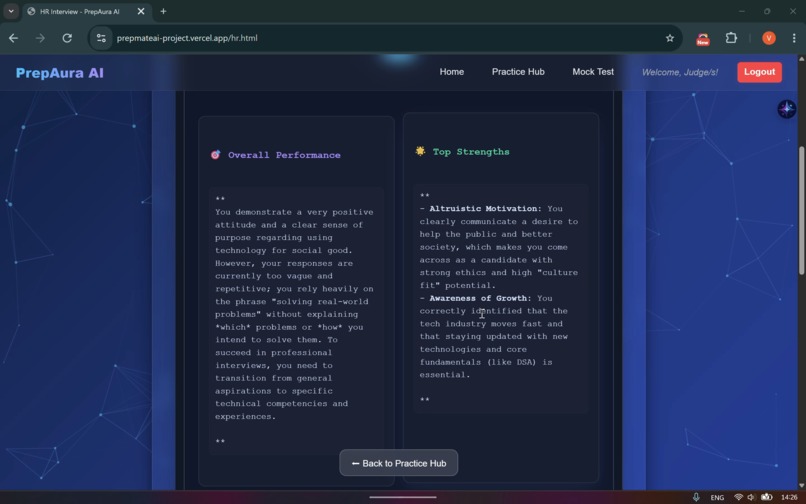
Task: Click the volume speaker tray icon
Action: [751, 497]
